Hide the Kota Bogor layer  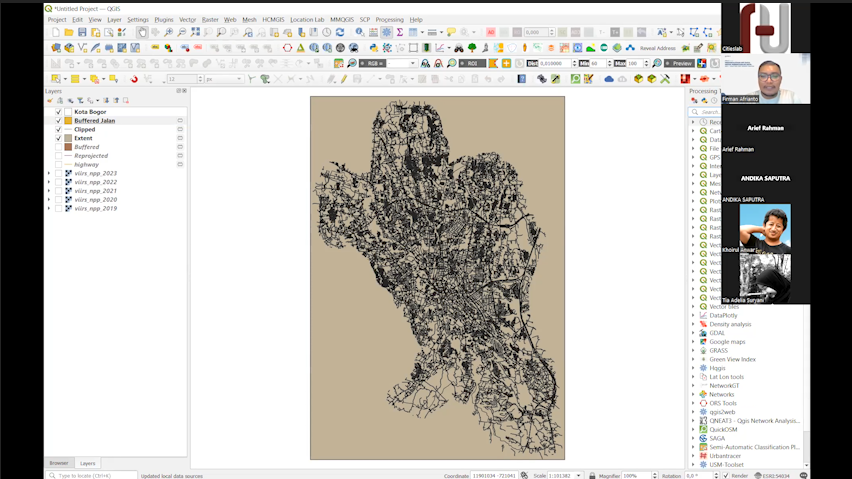click(59, 112)
